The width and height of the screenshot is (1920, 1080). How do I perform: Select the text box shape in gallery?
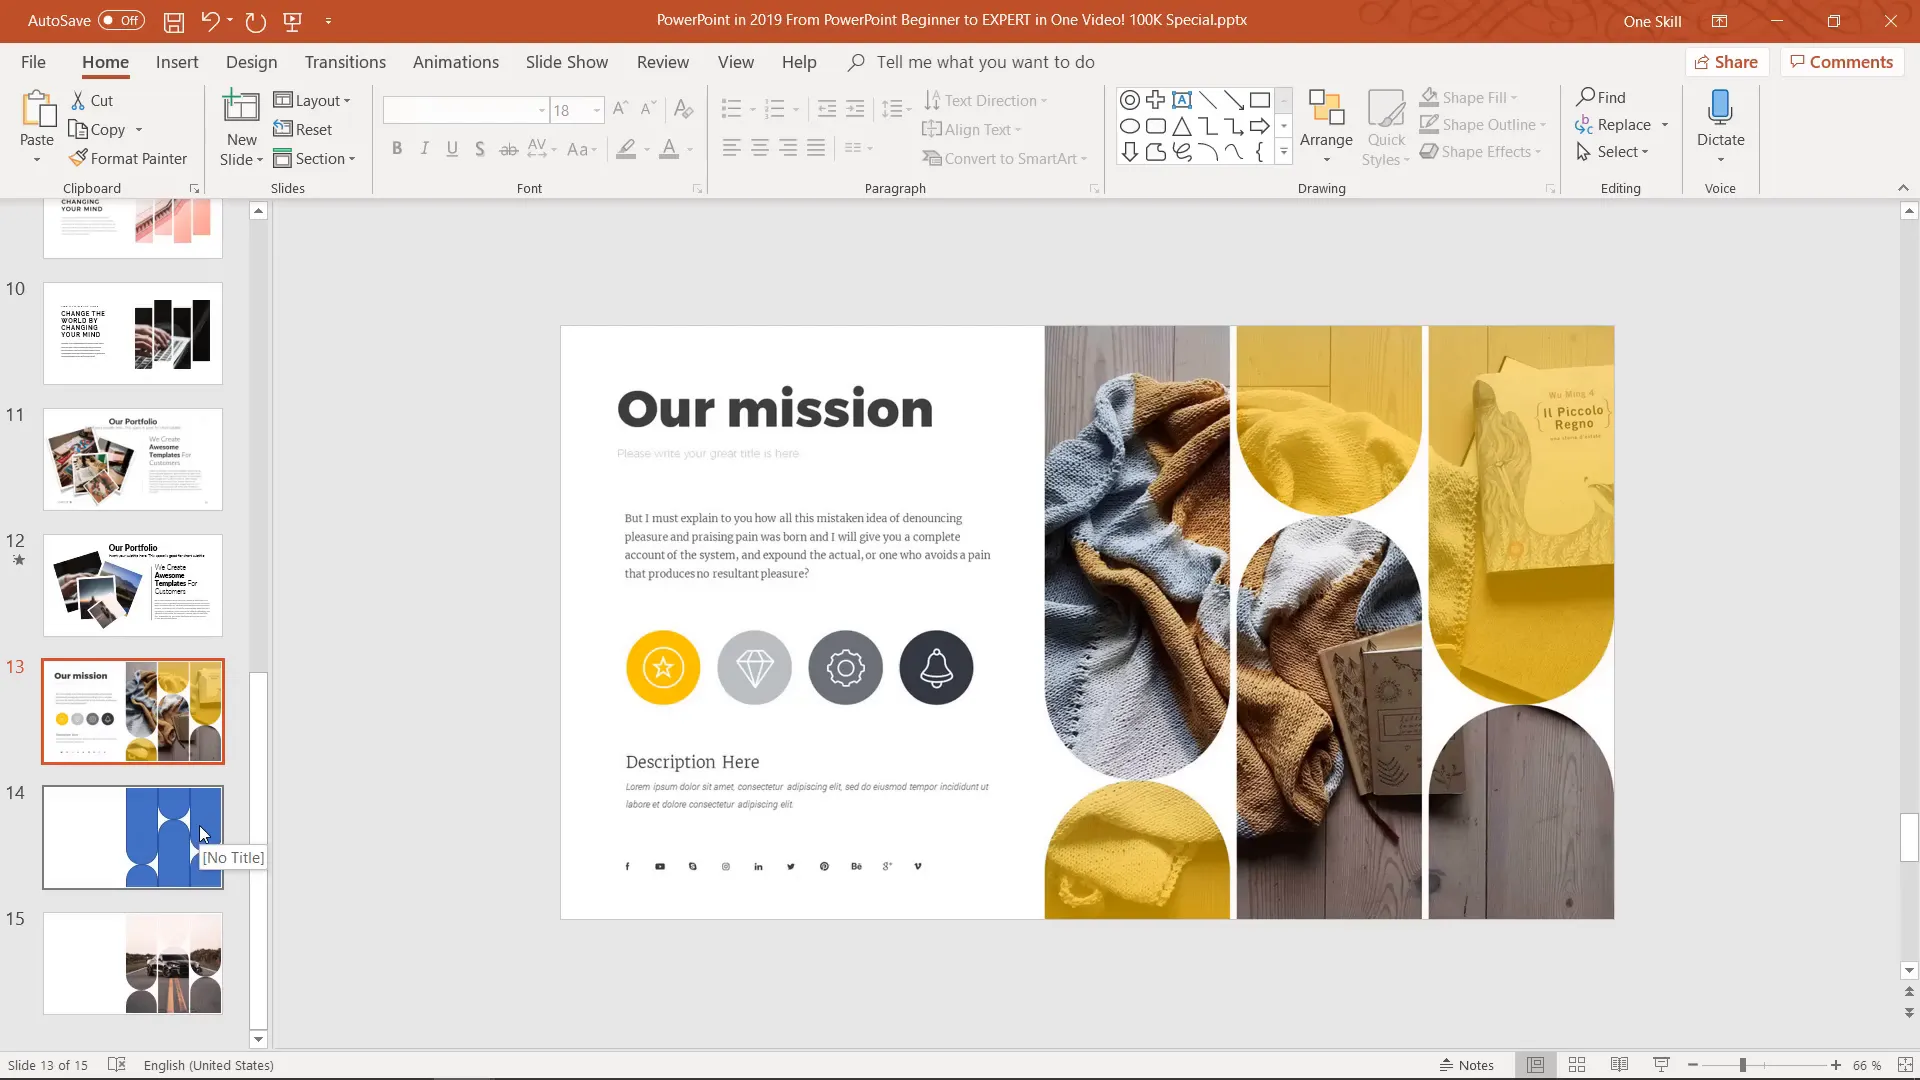coord(1182,100)
